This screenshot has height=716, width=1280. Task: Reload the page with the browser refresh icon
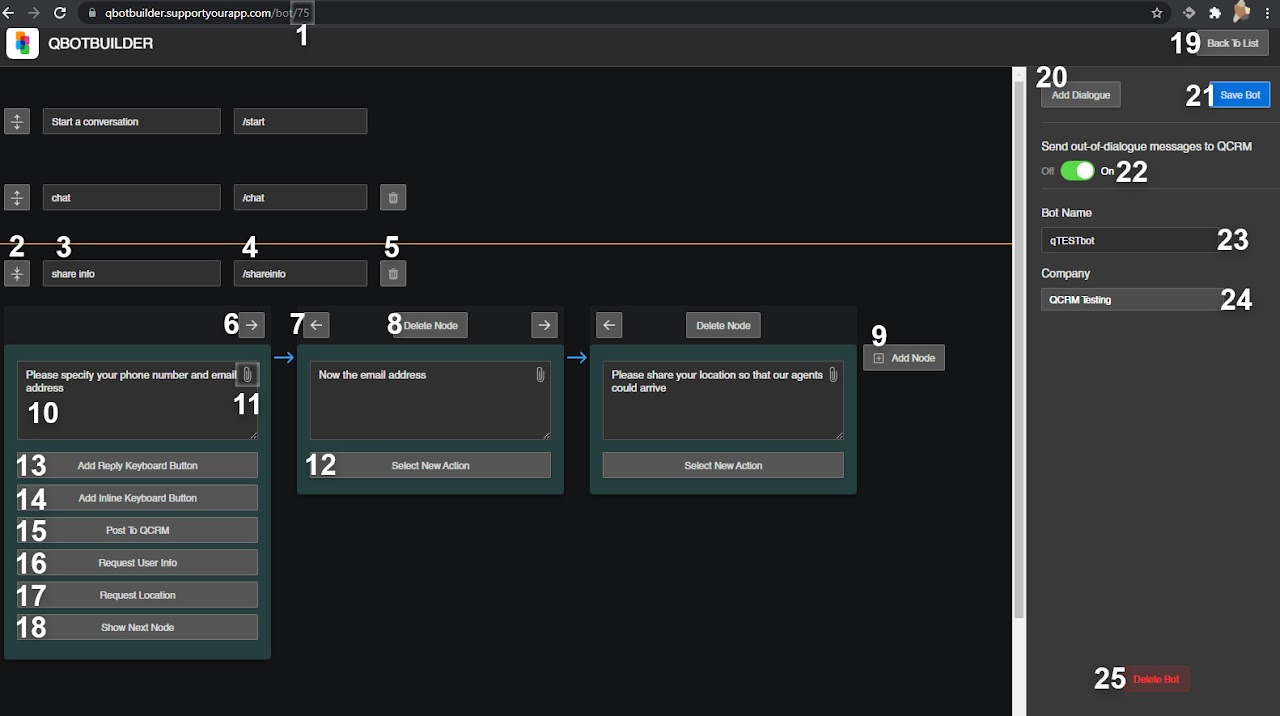tap(60, 13)
